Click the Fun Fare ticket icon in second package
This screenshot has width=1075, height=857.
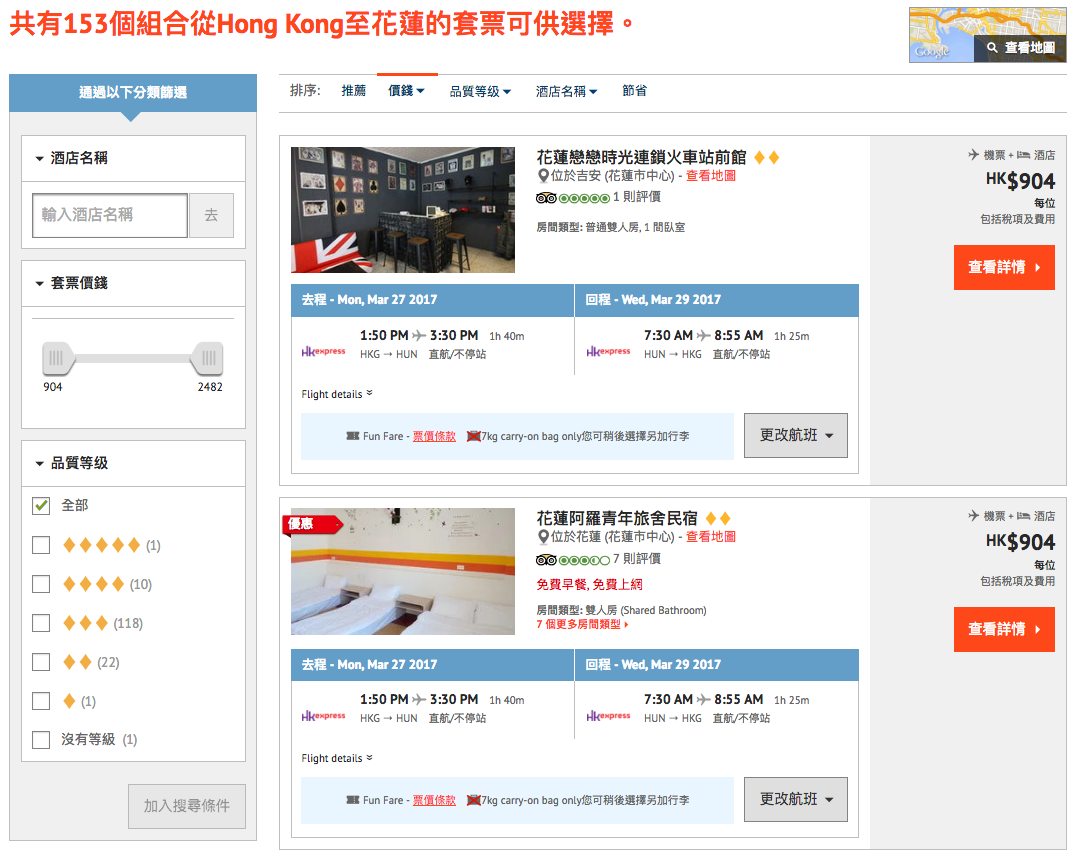pos(353,800)
